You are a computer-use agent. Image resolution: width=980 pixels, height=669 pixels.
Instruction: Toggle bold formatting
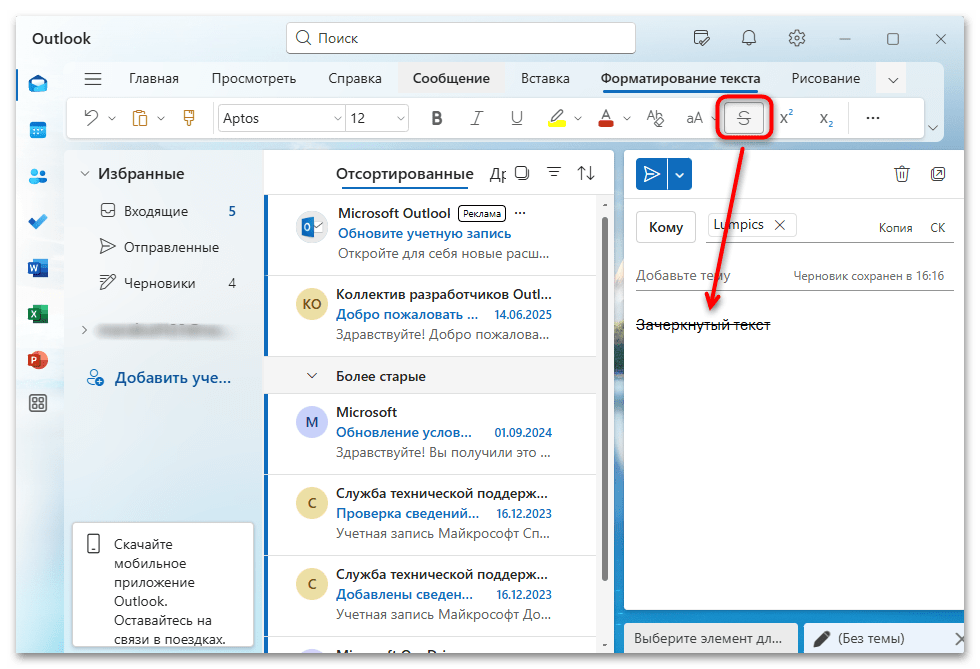pos(437,118)
